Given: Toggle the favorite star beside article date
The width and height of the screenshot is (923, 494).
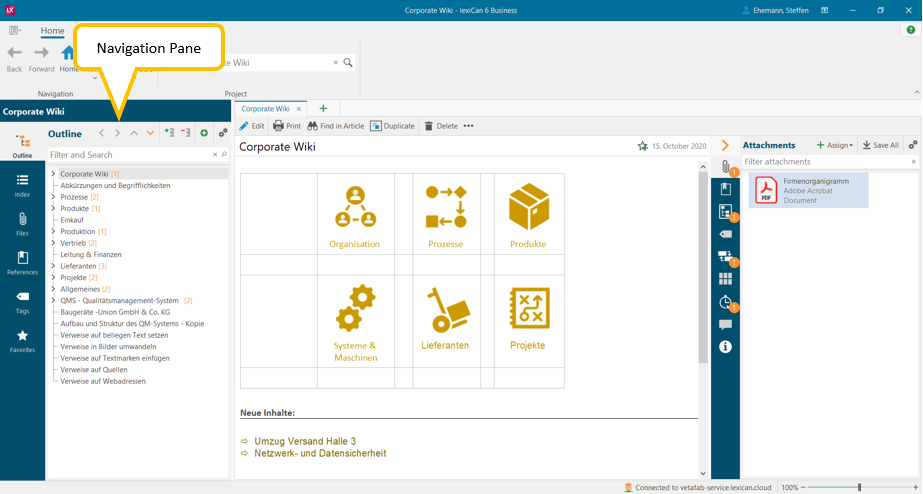Looking at the screenshot, I should [643, 146].
